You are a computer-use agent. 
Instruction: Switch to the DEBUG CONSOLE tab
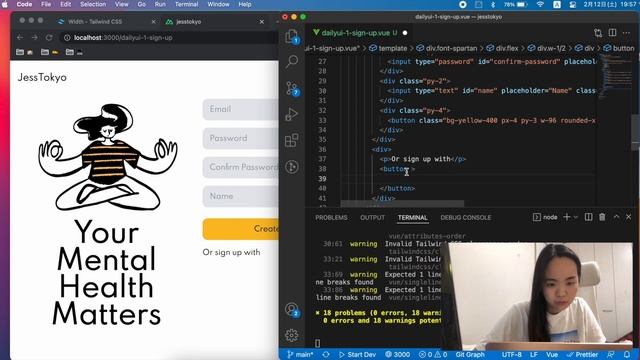point(466,218)
